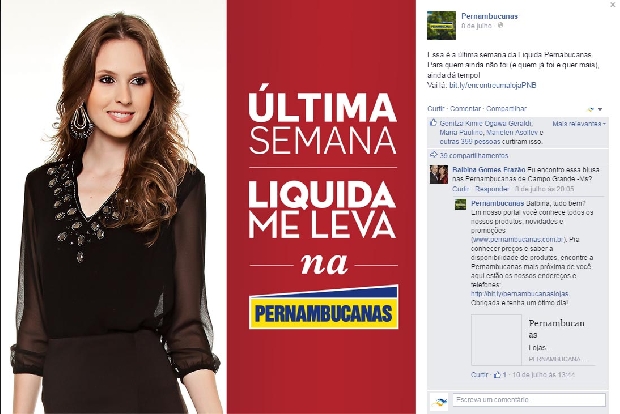This screenshot has width=620, height=414.
Task: Click Curtir under the post
Action: click(x=436, y=108)
